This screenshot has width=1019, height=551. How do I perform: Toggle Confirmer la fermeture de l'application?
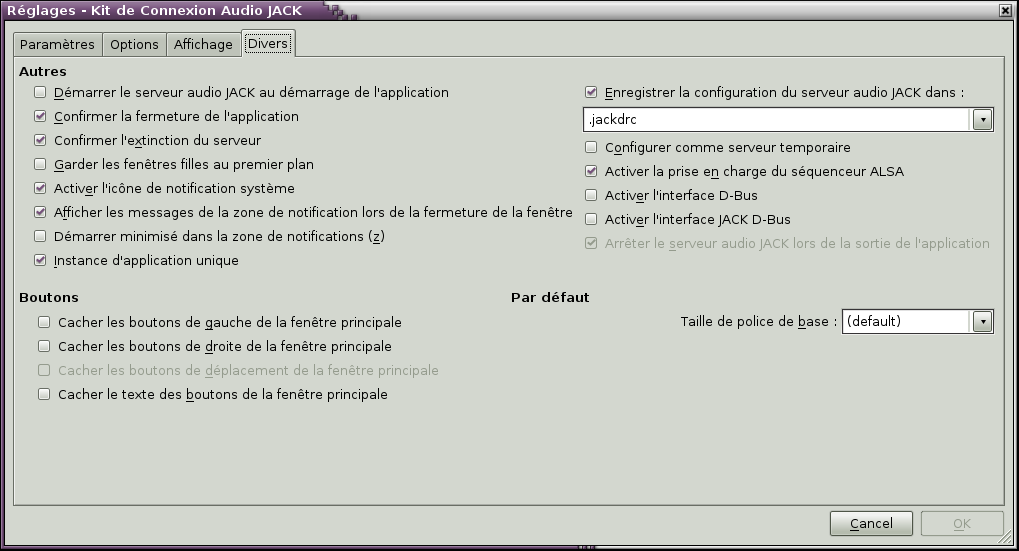(x=40, y=116)
